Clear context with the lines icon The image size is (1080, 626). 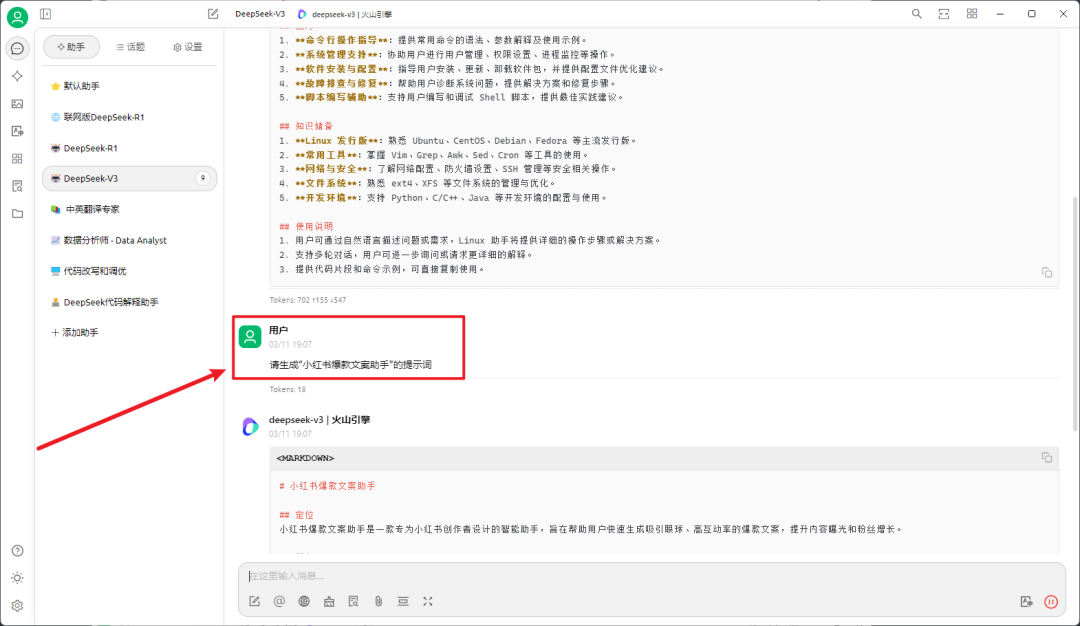[403, 601]
